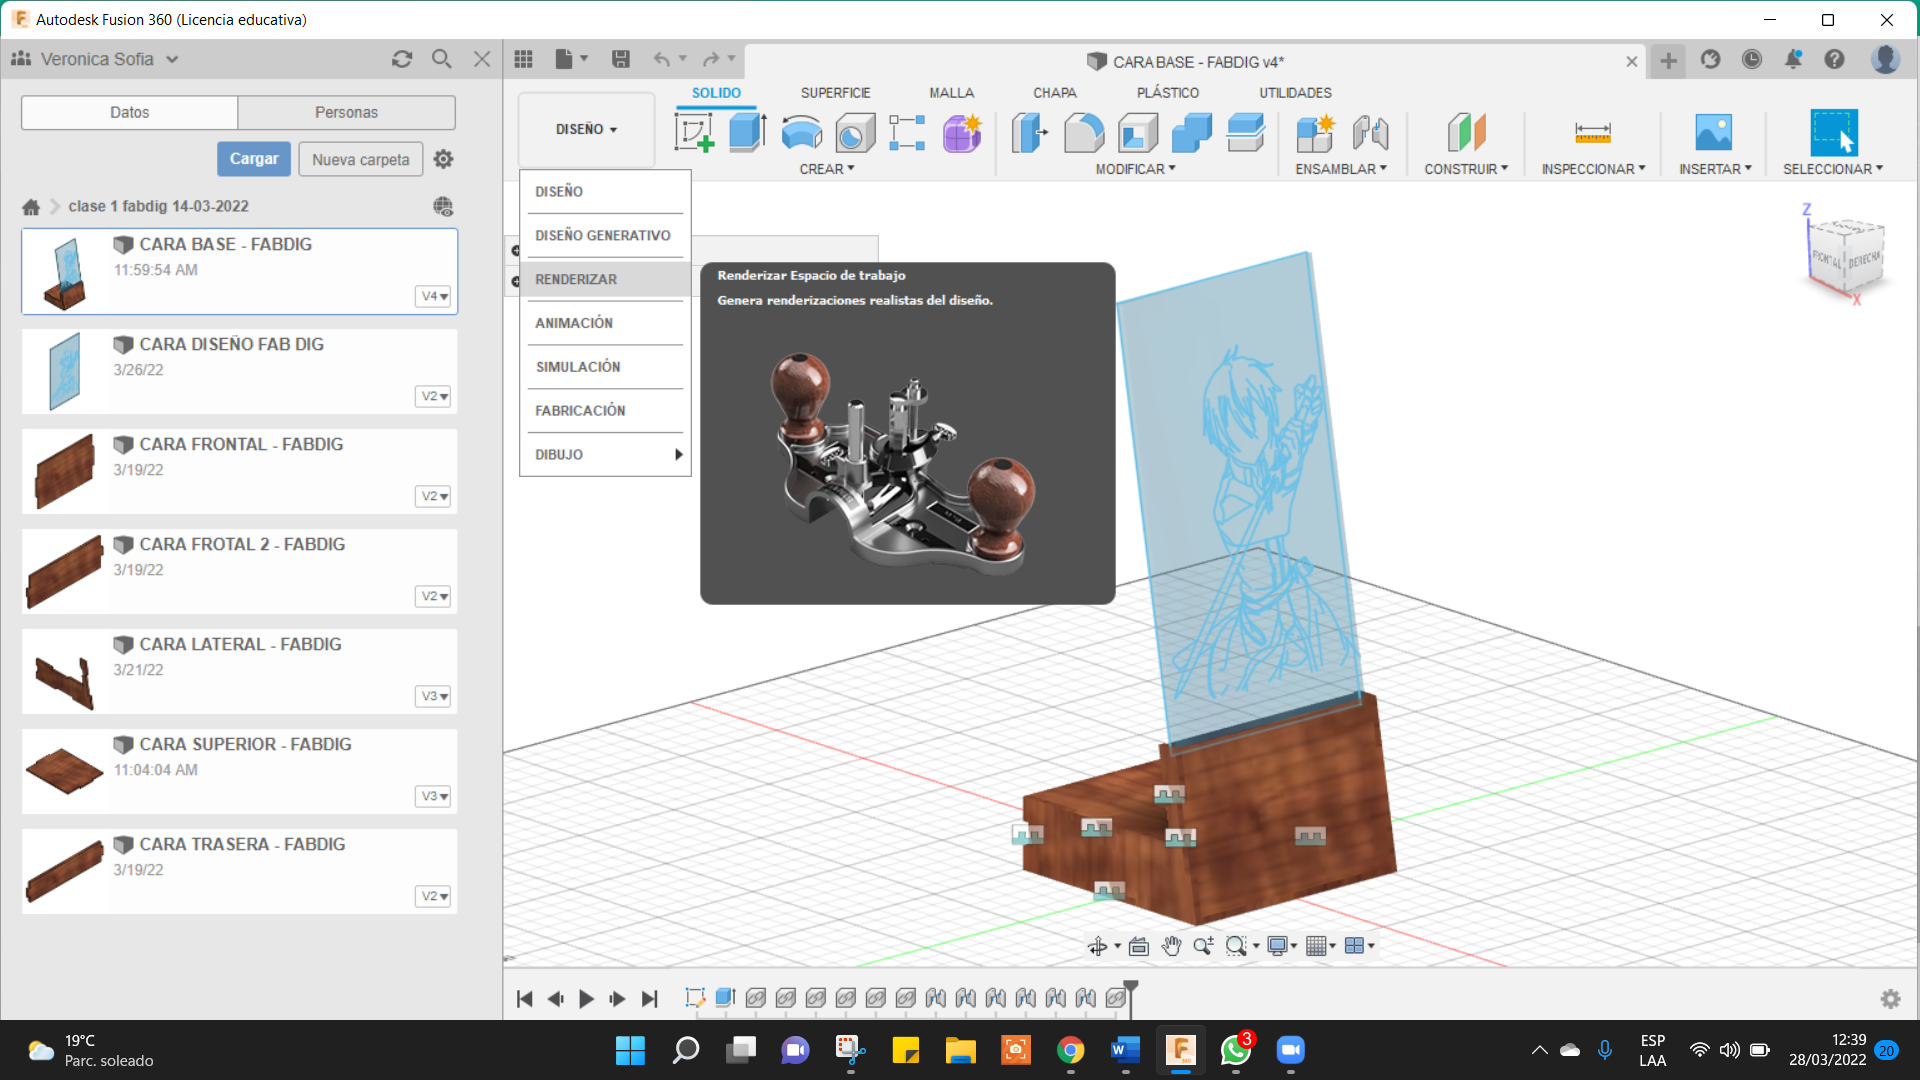Open the Veronica Sofia team dropdown
The width and height of the screenshot is (1920, 1080).
(95, 59)
